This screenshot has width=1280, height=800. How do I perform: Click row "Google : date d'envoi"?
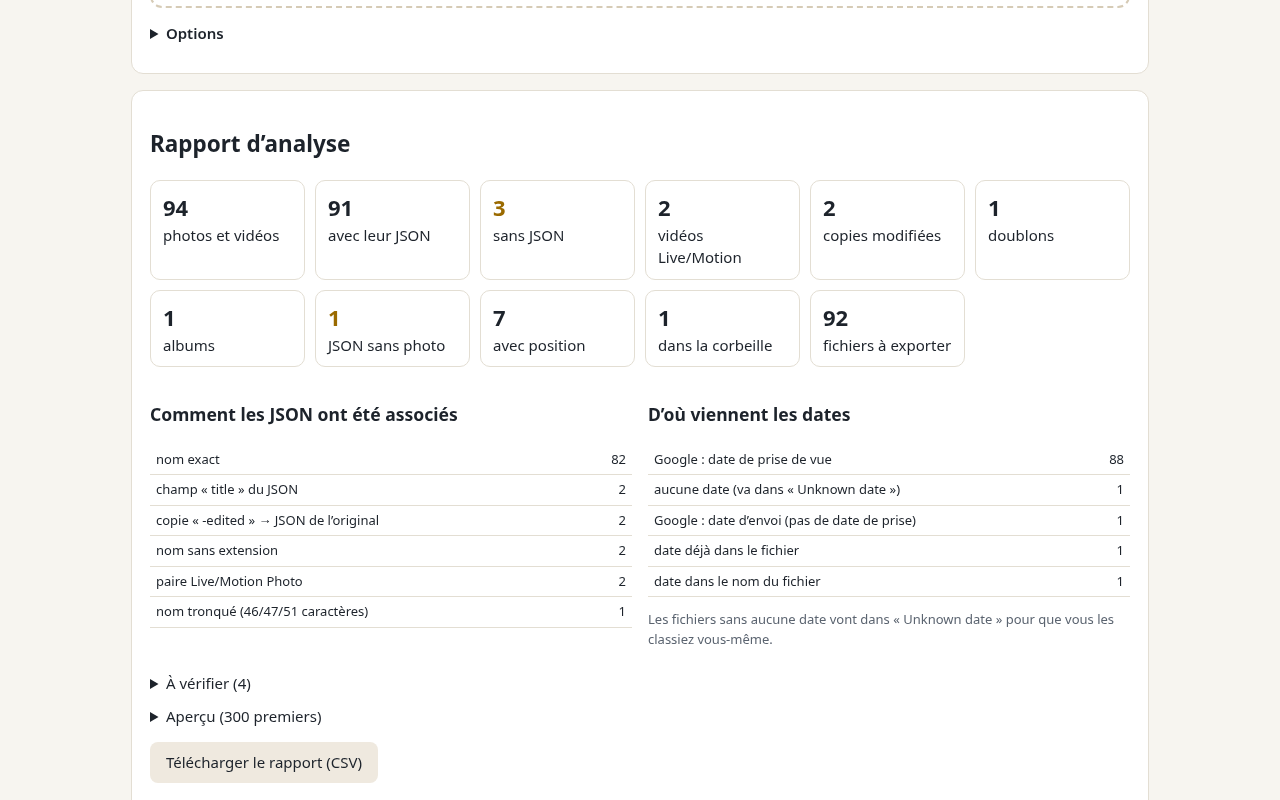click(x=889, y=521)
